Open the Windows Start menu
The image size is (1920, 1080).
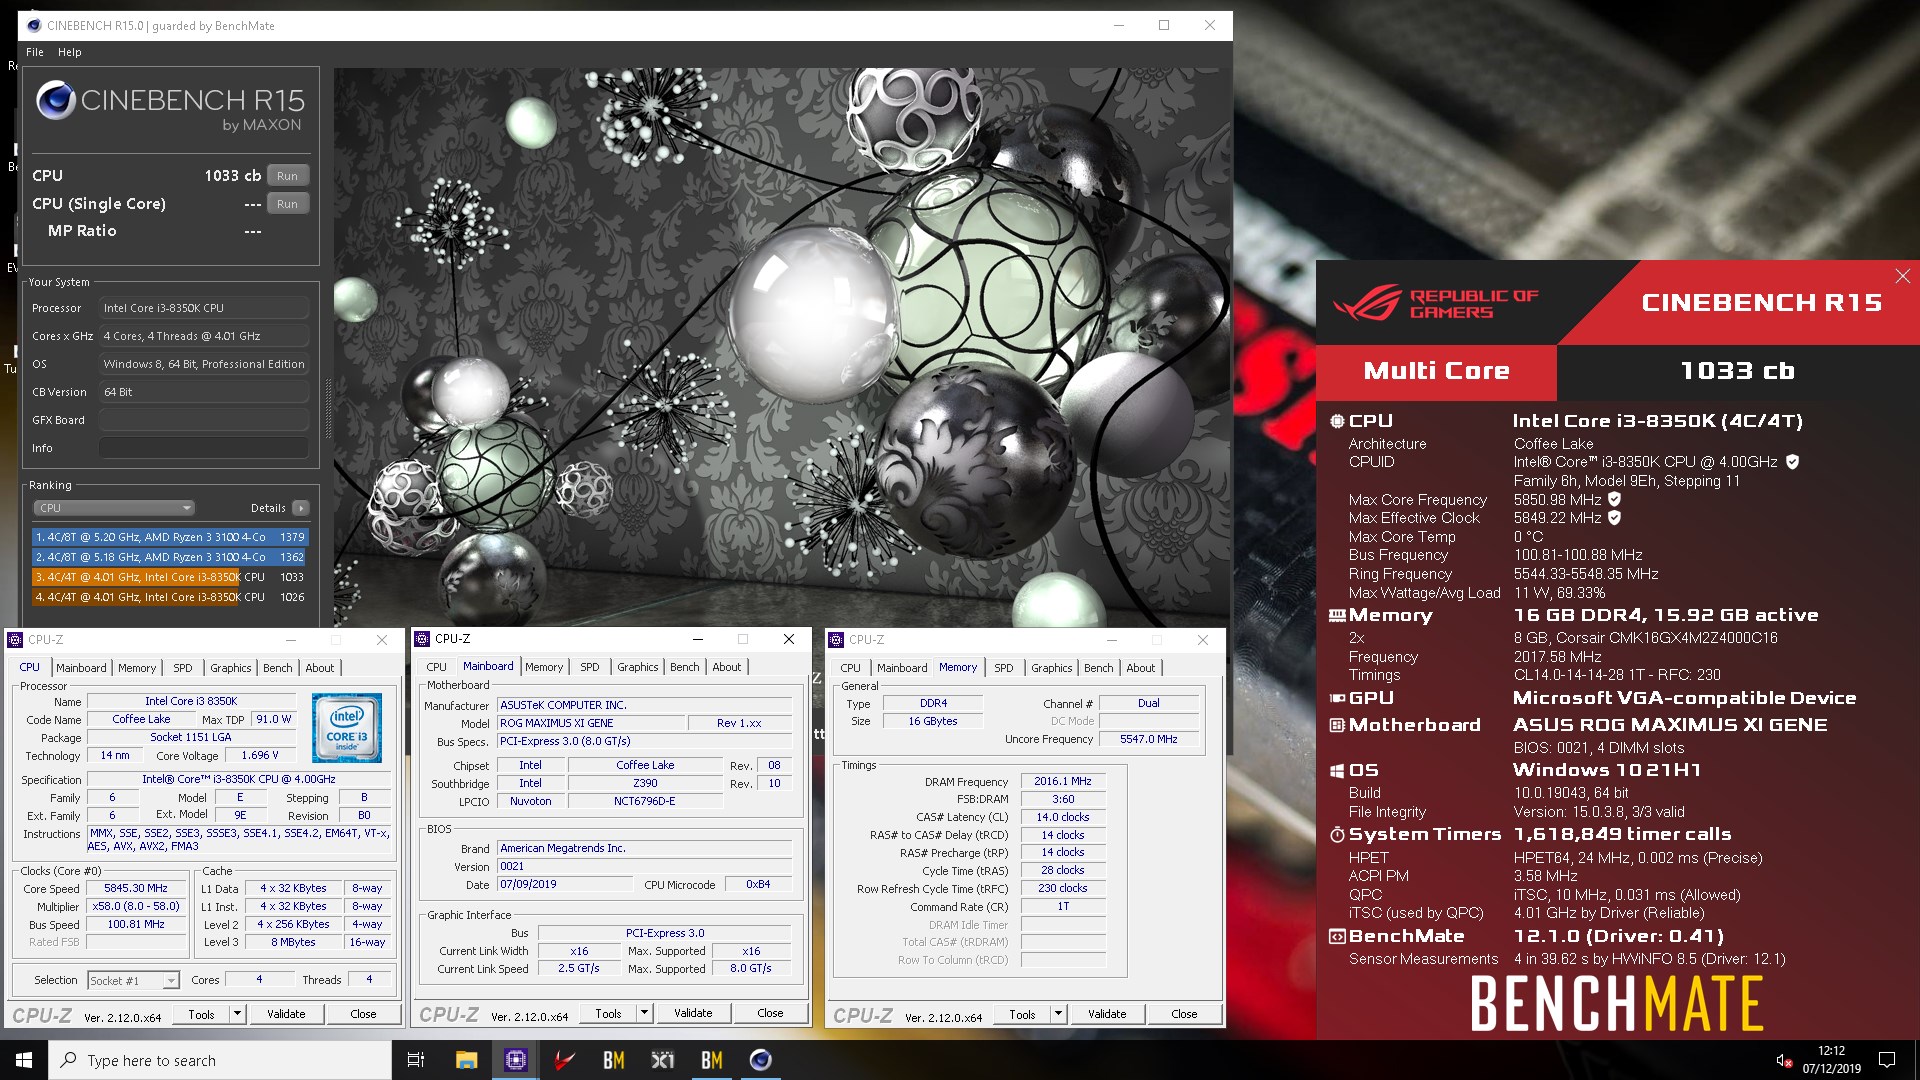click(x=24, y=1060)
